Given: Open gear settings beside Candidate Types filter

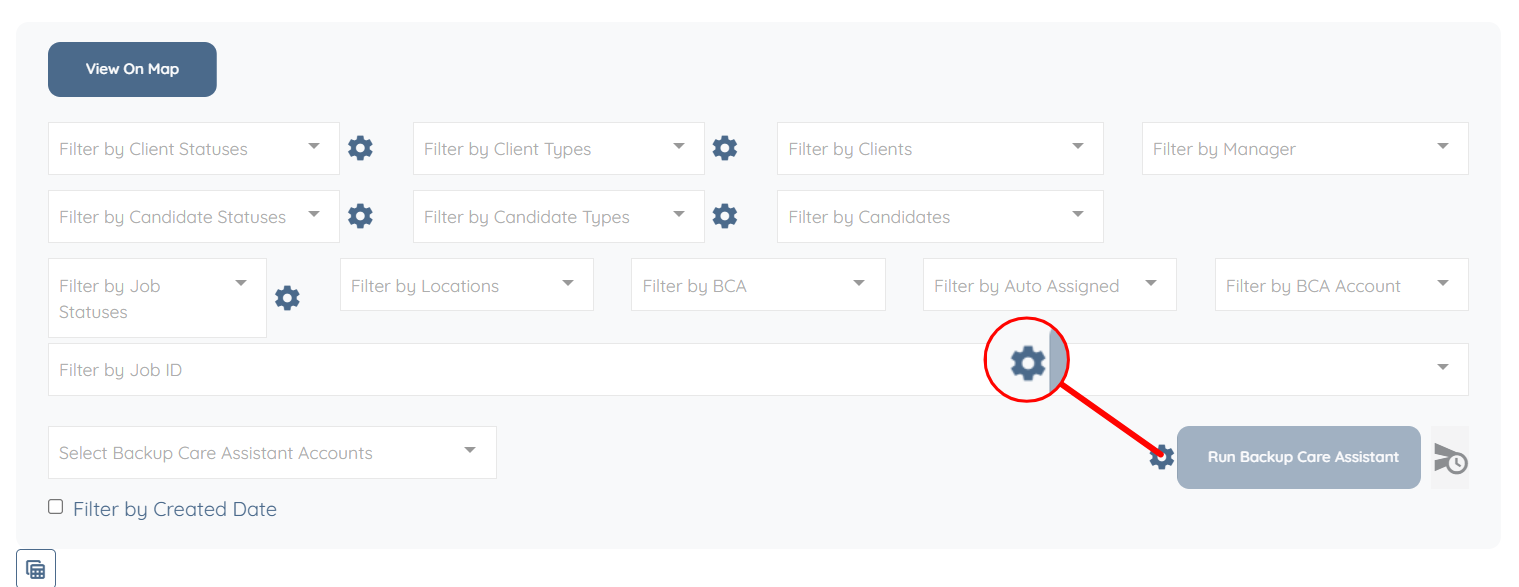Looking at the screenshot, I should 725,216.
